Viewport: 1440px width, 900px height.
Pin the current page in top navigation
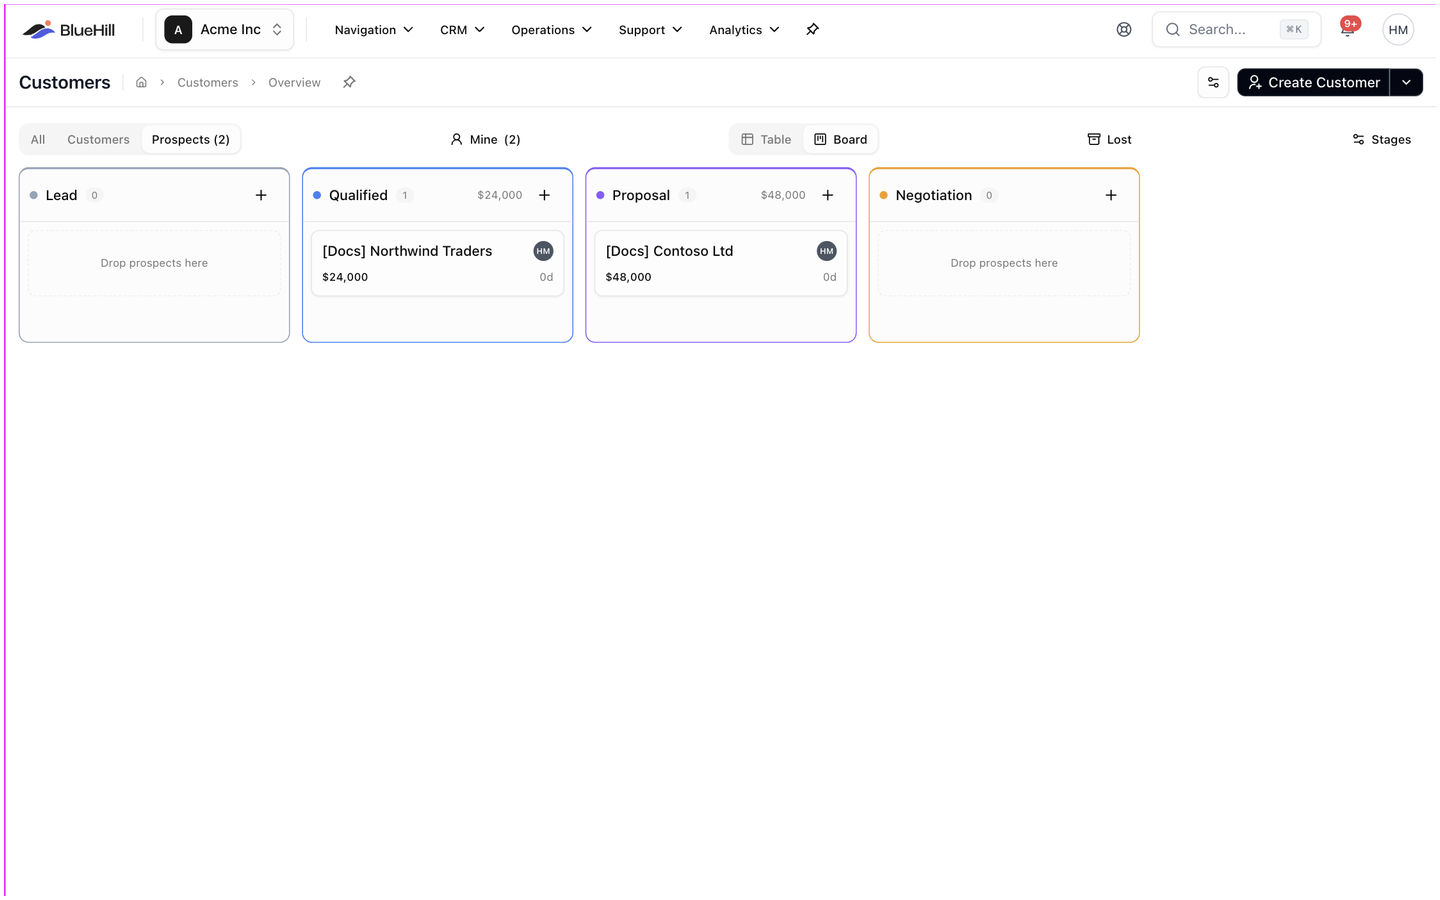pos(813,30)
